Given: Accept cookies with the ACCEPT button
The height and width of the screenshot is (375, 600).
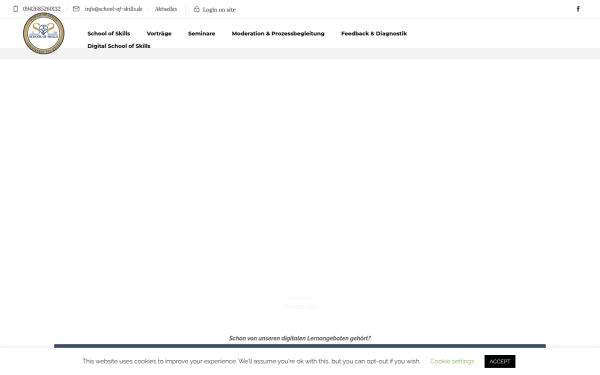Looking at the screenshot, I should tap(500, 361).
